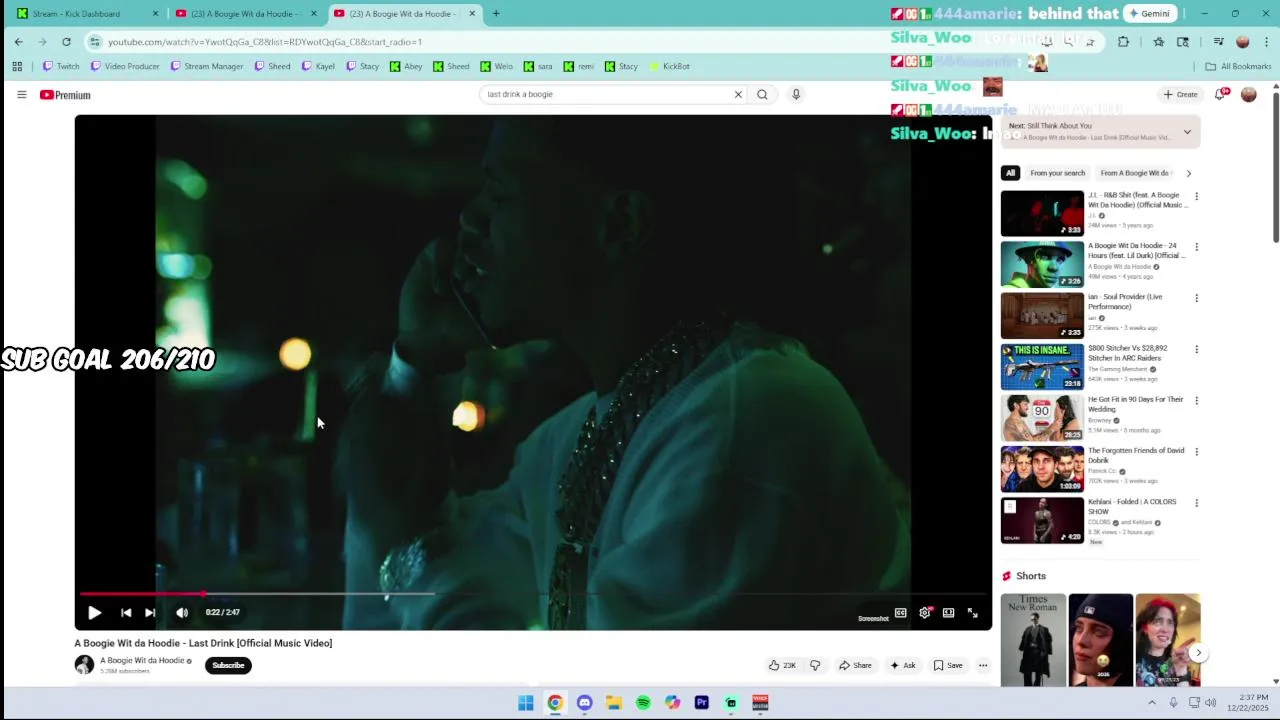
Task: Share the Last Drink video
Action: [x=855, y=665]
